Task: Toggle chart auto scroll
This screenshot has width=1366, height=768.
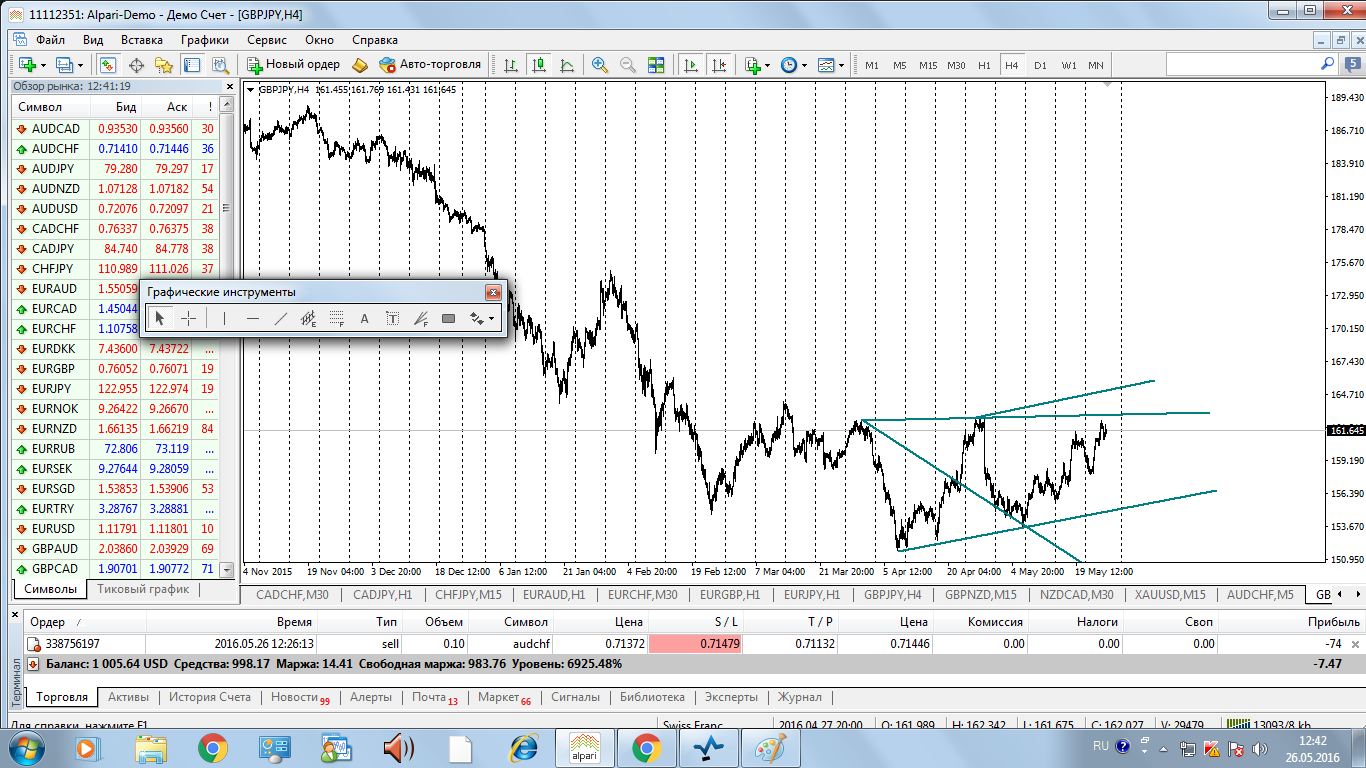Action: (690, 65)
